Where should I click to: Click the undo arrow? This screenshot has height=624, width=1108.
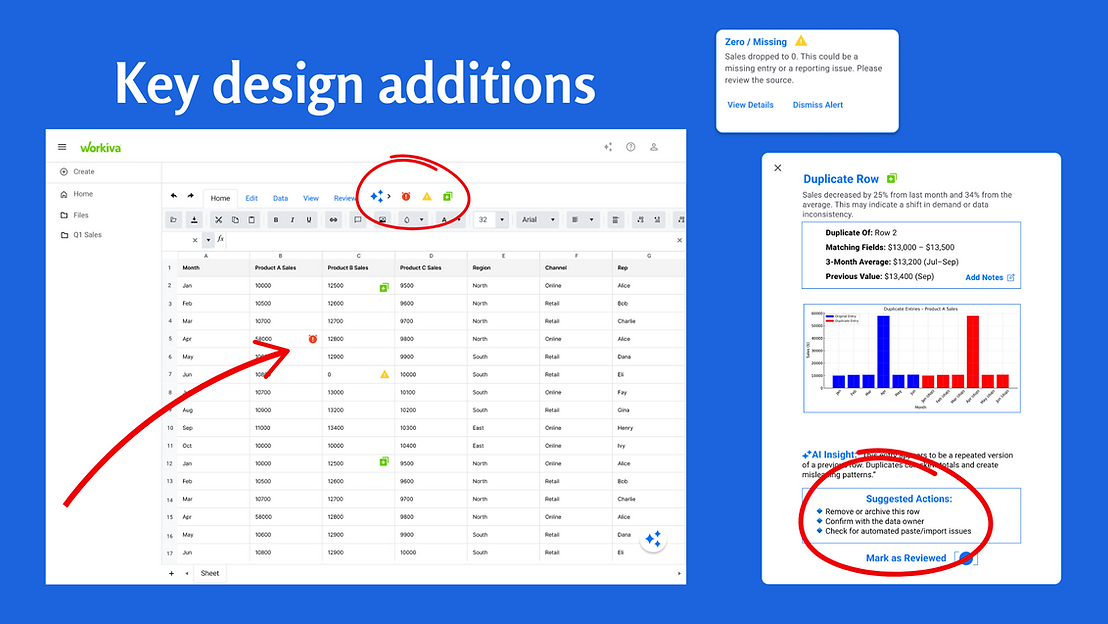pyautogui.click(x=174, y=196)
